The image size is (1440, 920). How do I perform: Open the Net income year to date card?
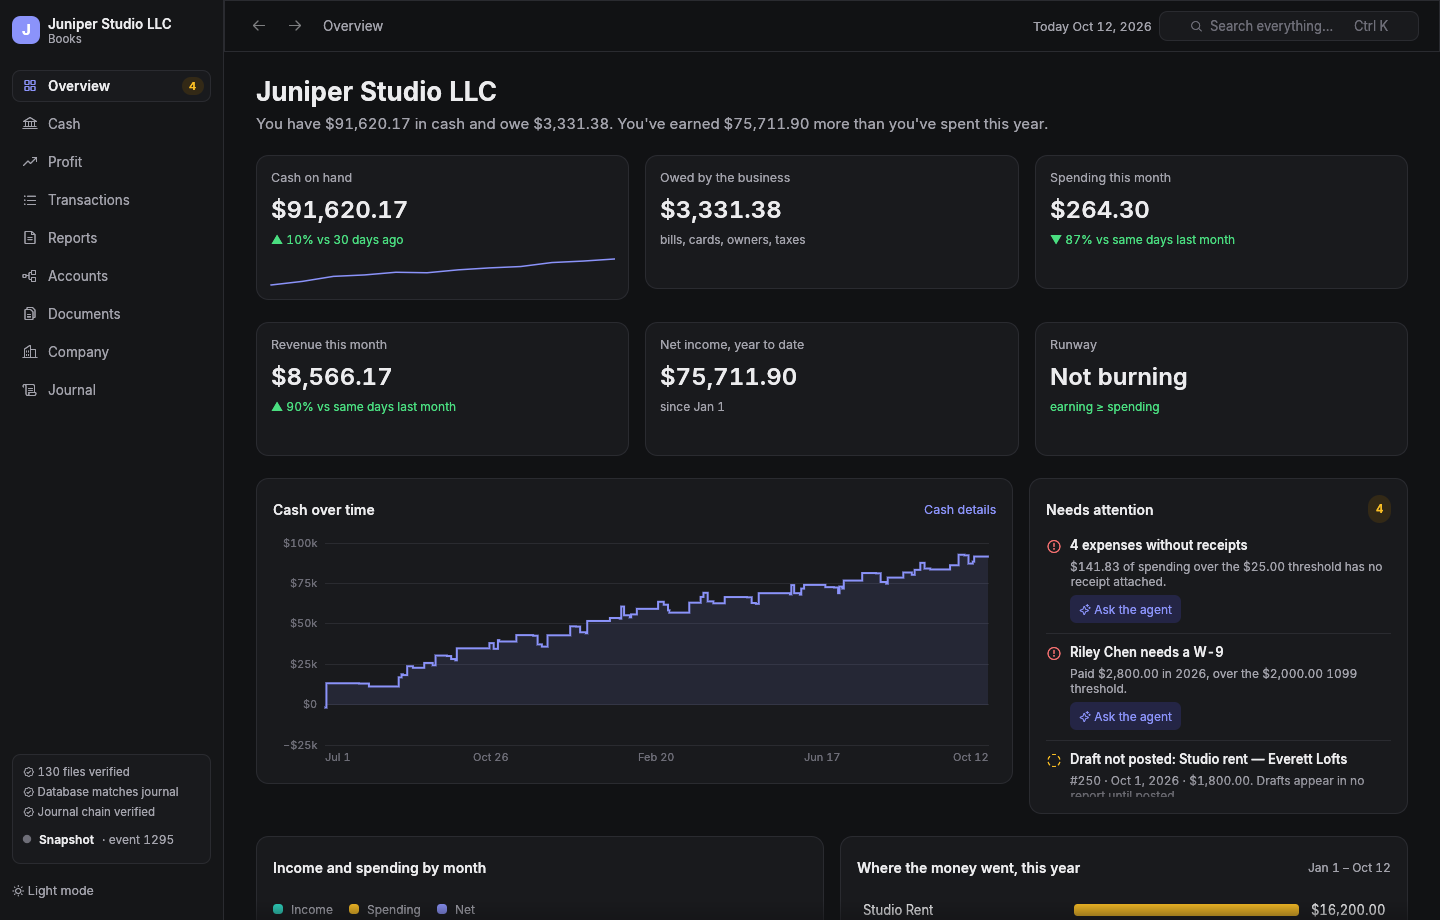pos(831,389)
